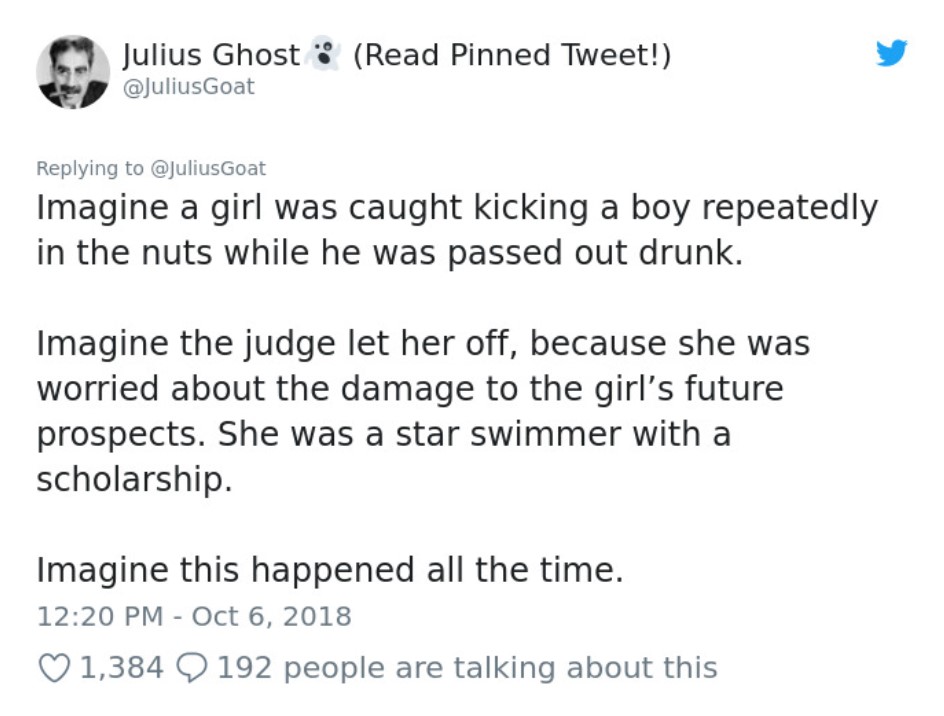Click the 'star swimmer' line of the tweet
The width and height of the screenshot is (944, 716).
(384, 435)
